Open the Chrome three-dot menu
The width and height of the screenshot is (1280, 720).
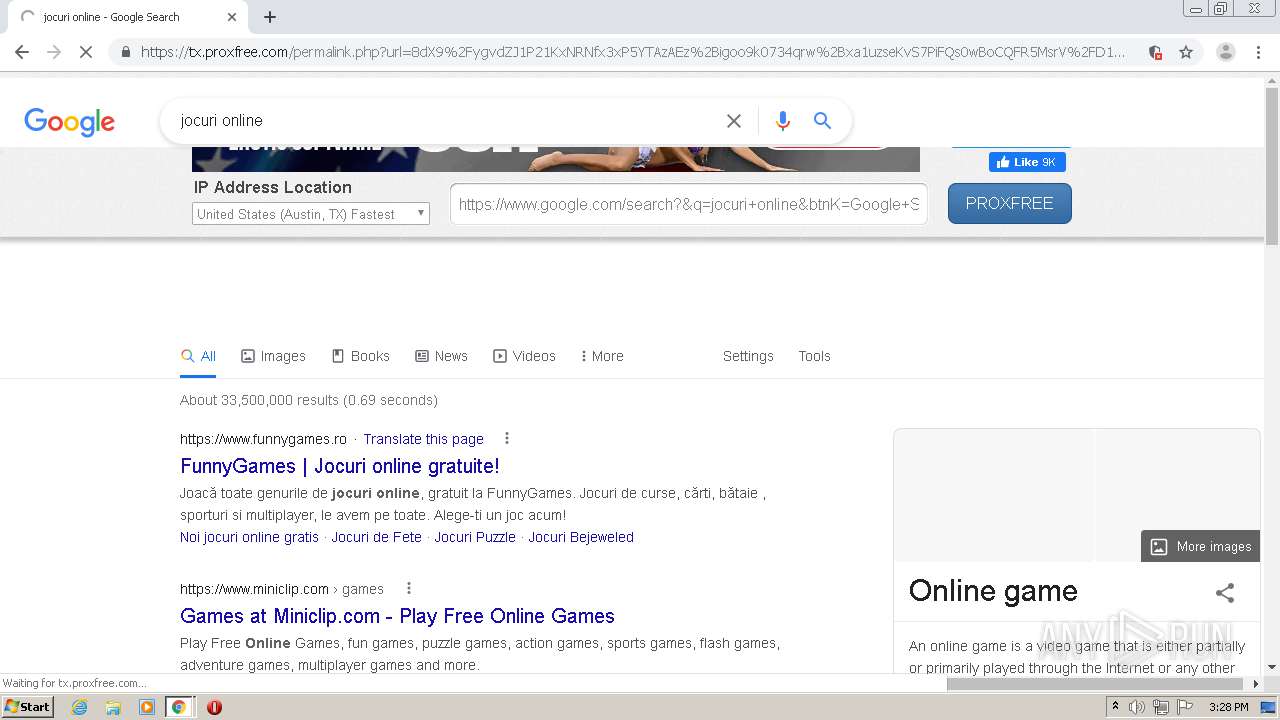[x=1259, y=52]
